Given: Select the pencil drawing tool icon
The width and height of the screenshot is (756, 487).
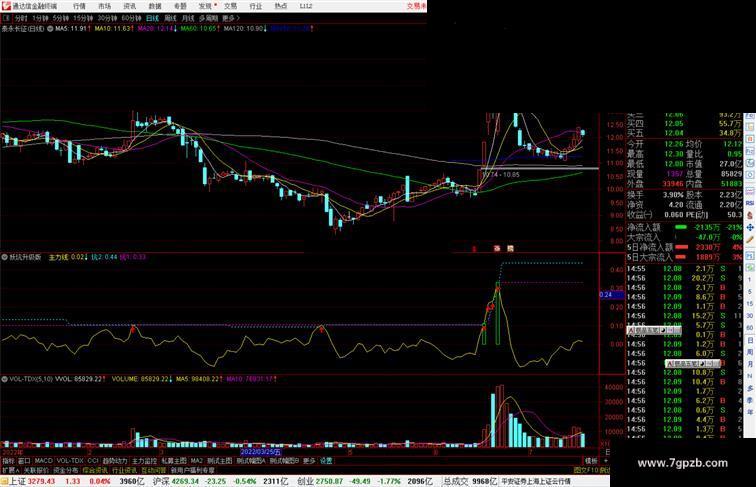Looking at the screenshot, I should coord(750,240).
